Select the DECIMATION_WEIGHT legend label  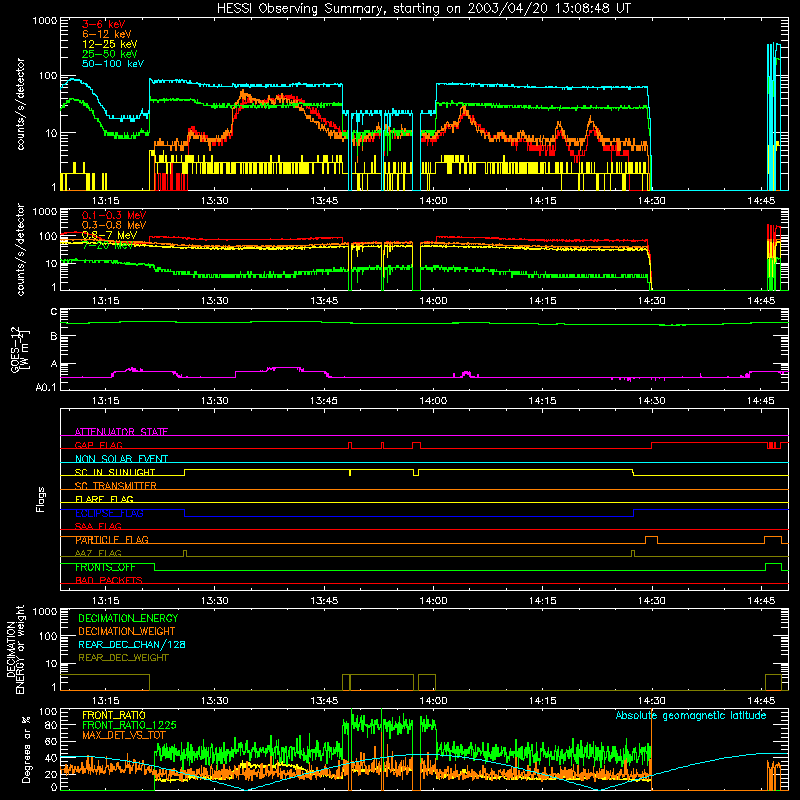pyautogui.click(x=127, y=631)
